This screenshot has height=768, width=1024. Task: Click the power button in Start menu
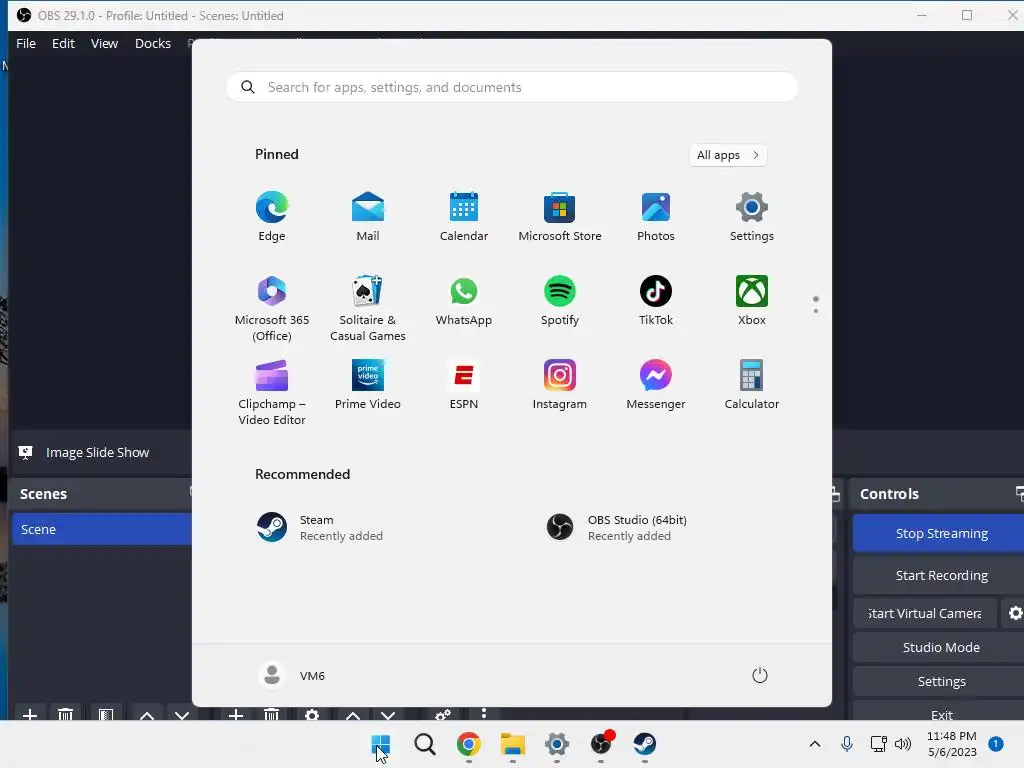[x=760, y=675]
